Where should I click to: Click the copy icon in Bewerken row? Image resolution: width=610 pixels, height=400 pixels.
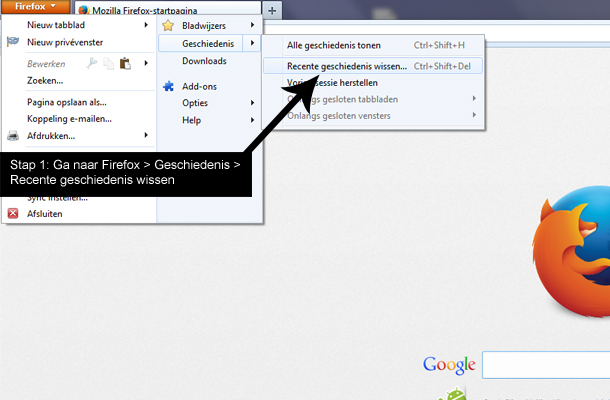tap(109, 63)
